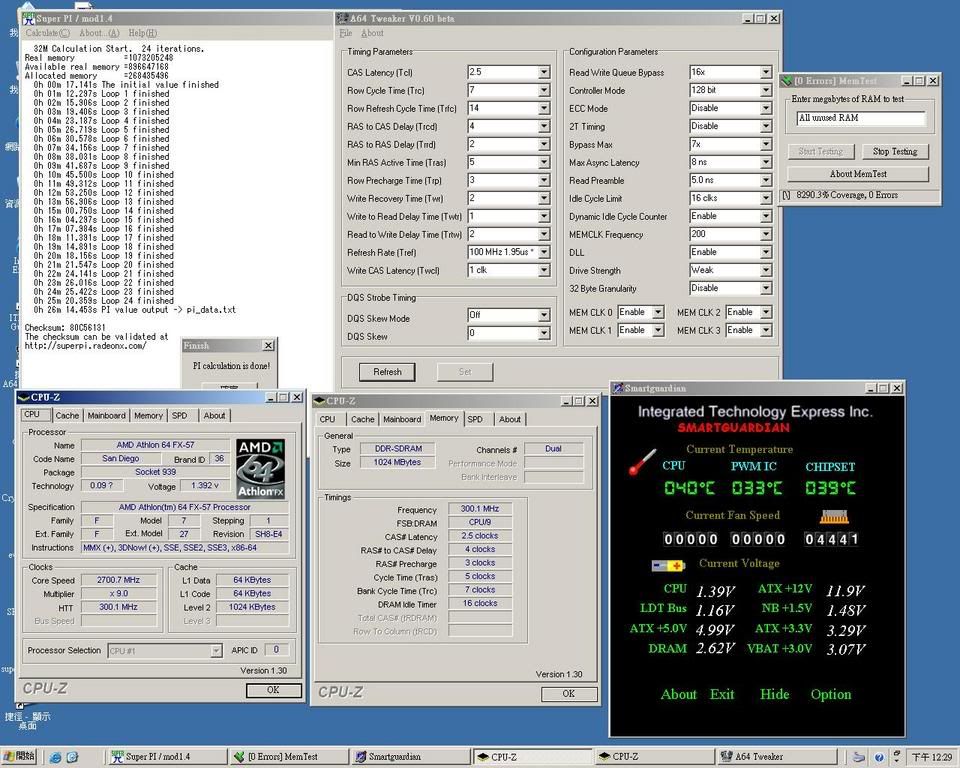The image size is (960, 768).
Task: Click the MemTest RAM amount input field
Action: click(861, 118)
